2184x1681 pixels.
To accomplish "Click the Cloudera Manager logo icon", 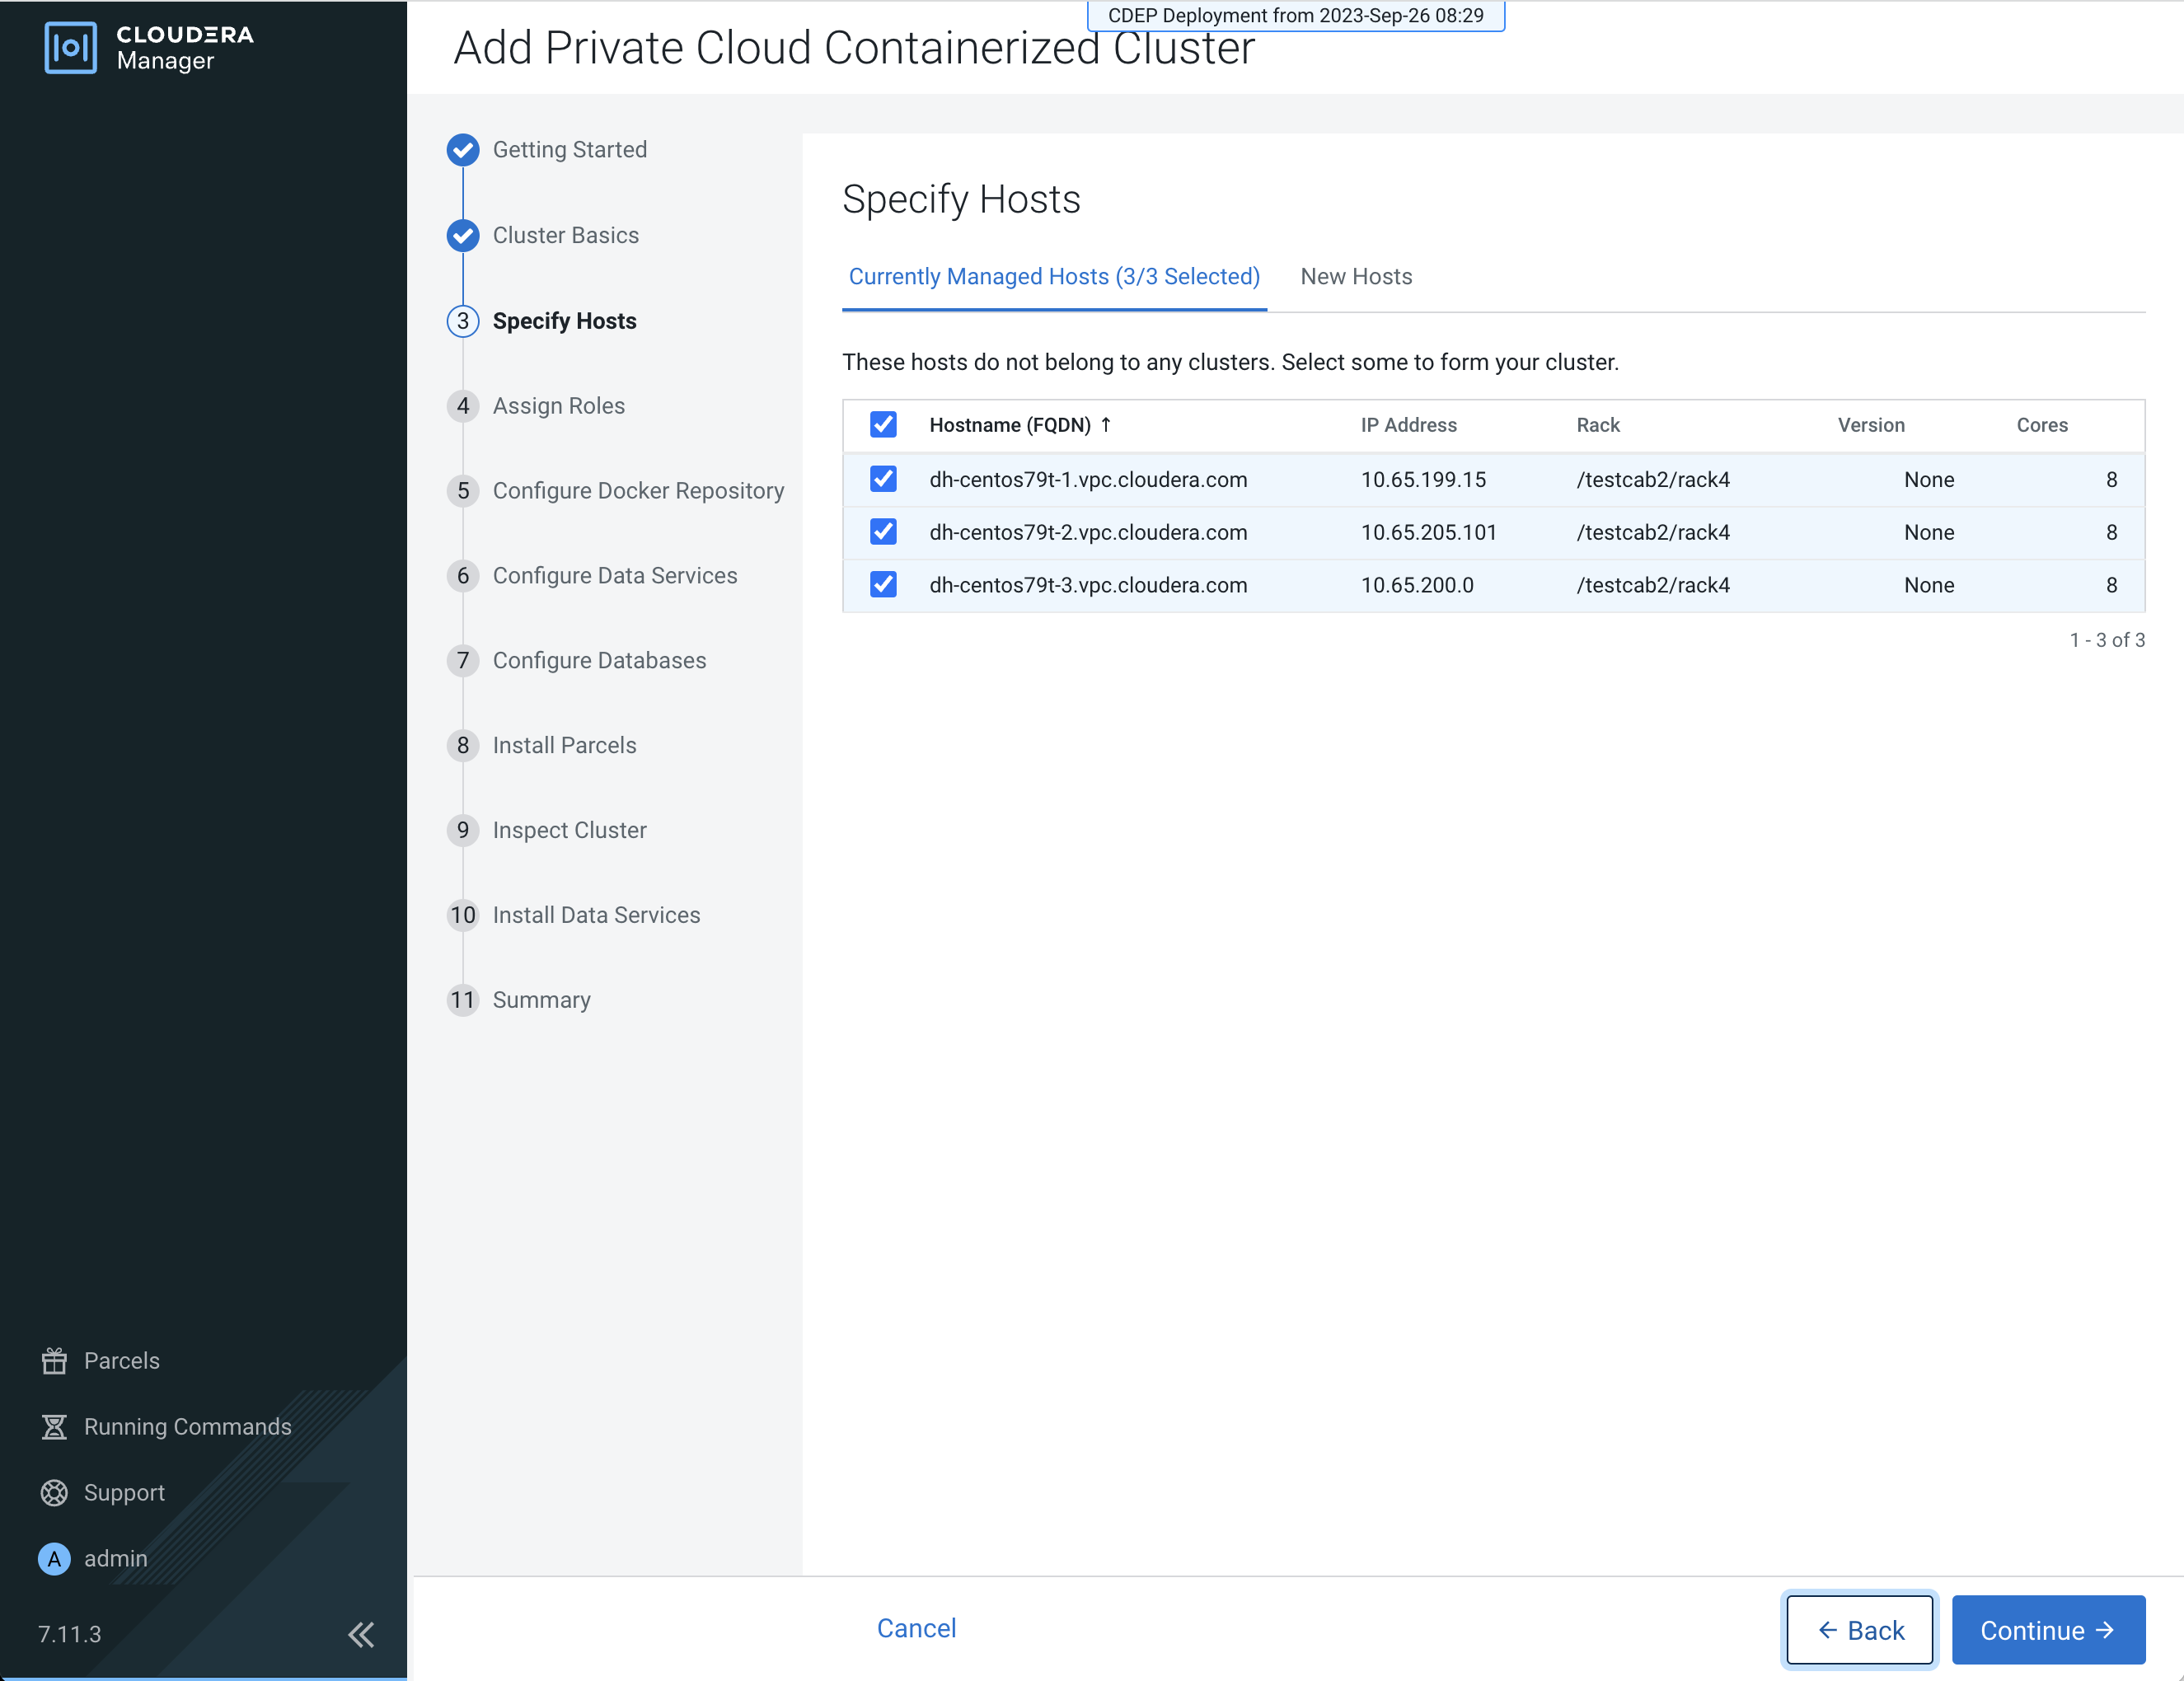I will 70,47.
